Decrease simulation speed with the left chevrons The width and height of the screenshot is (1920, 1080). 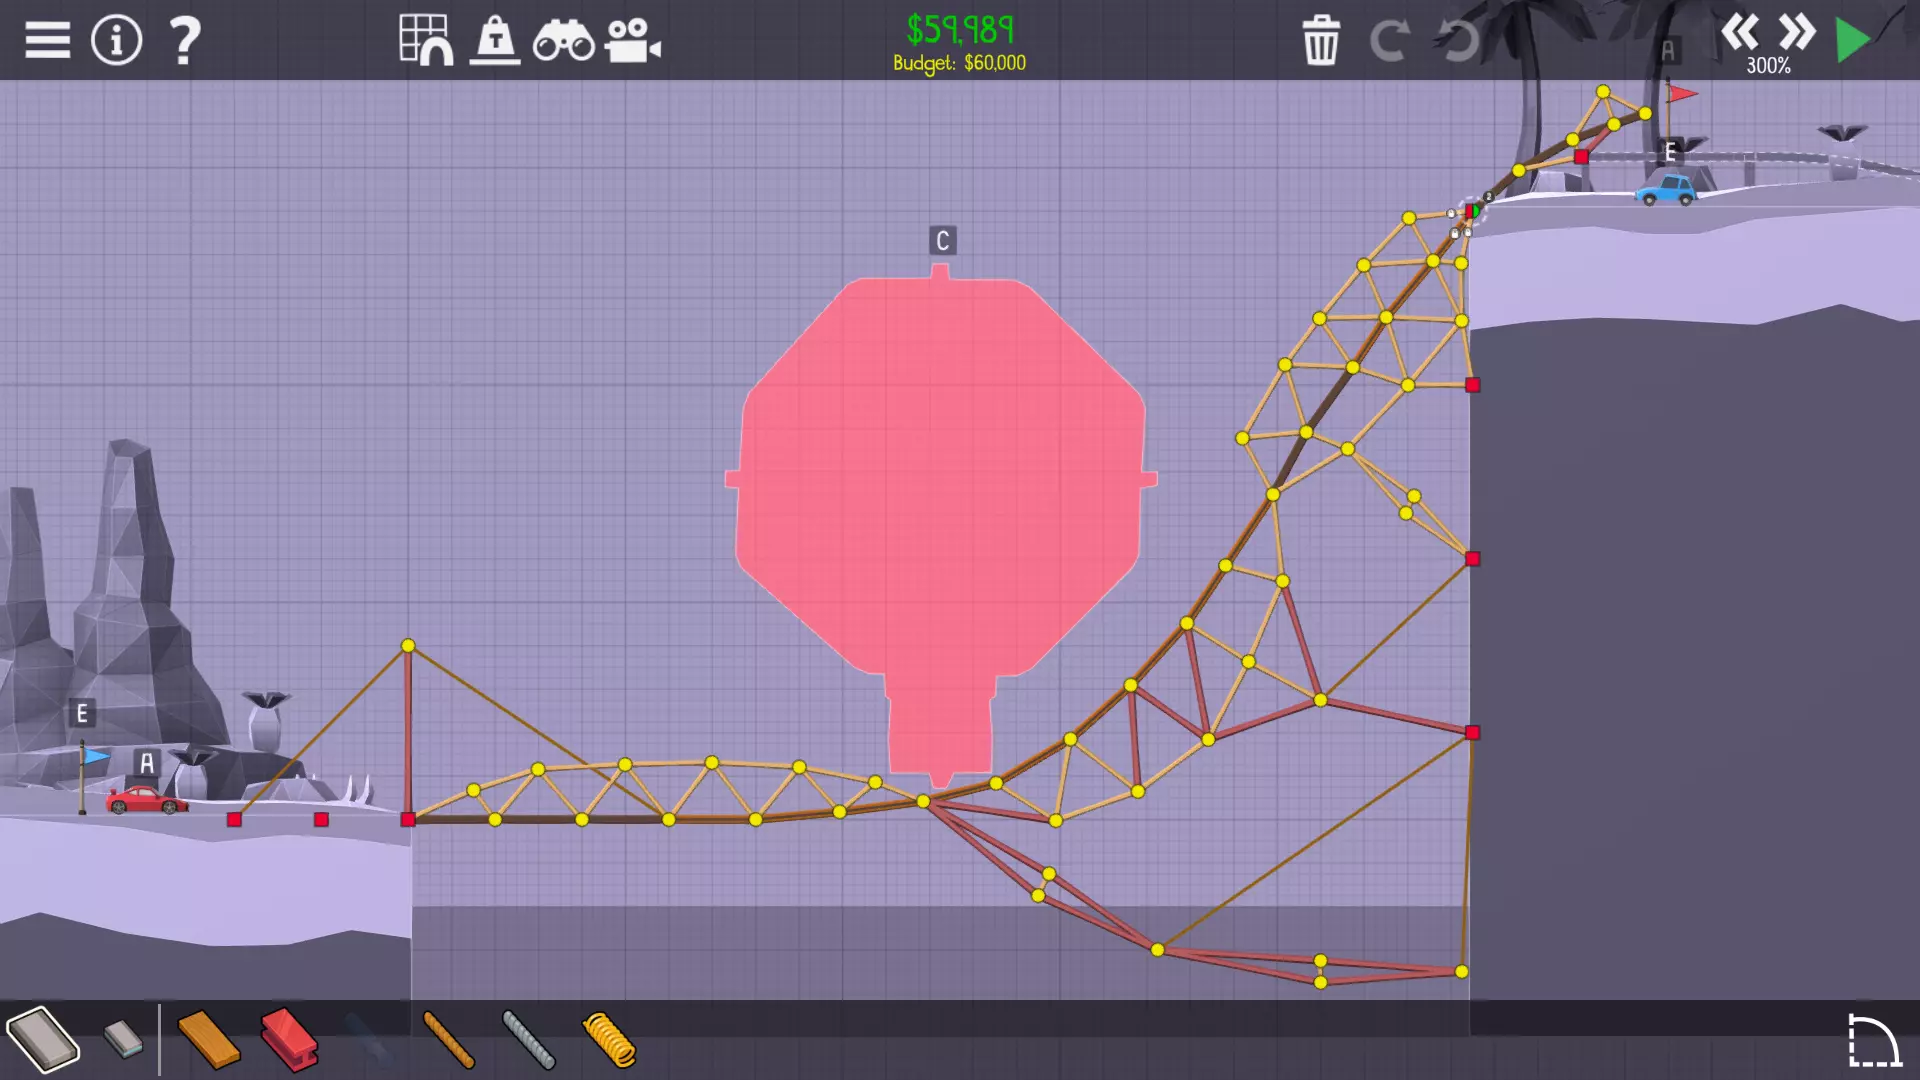click(1740, 33)
